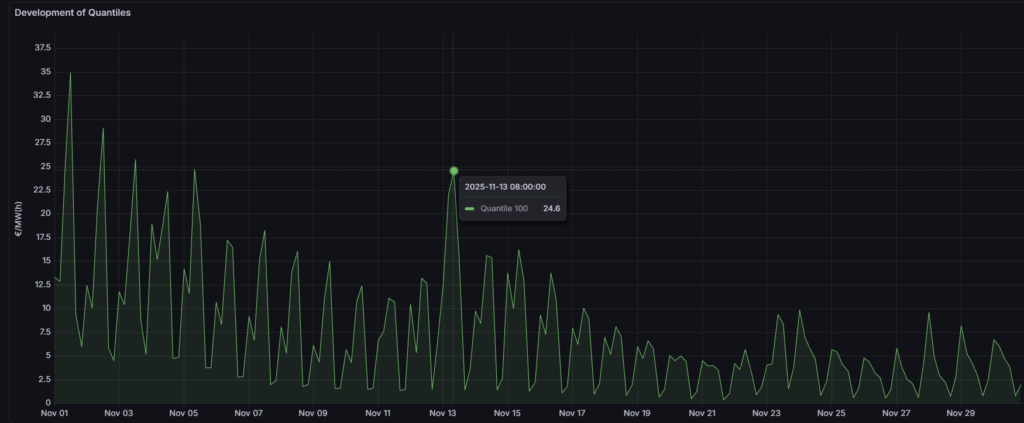Click the Nov 15 date tick label
This screenshot has width=1024, height=423.
pyautogui.click(x=508, y=412)
